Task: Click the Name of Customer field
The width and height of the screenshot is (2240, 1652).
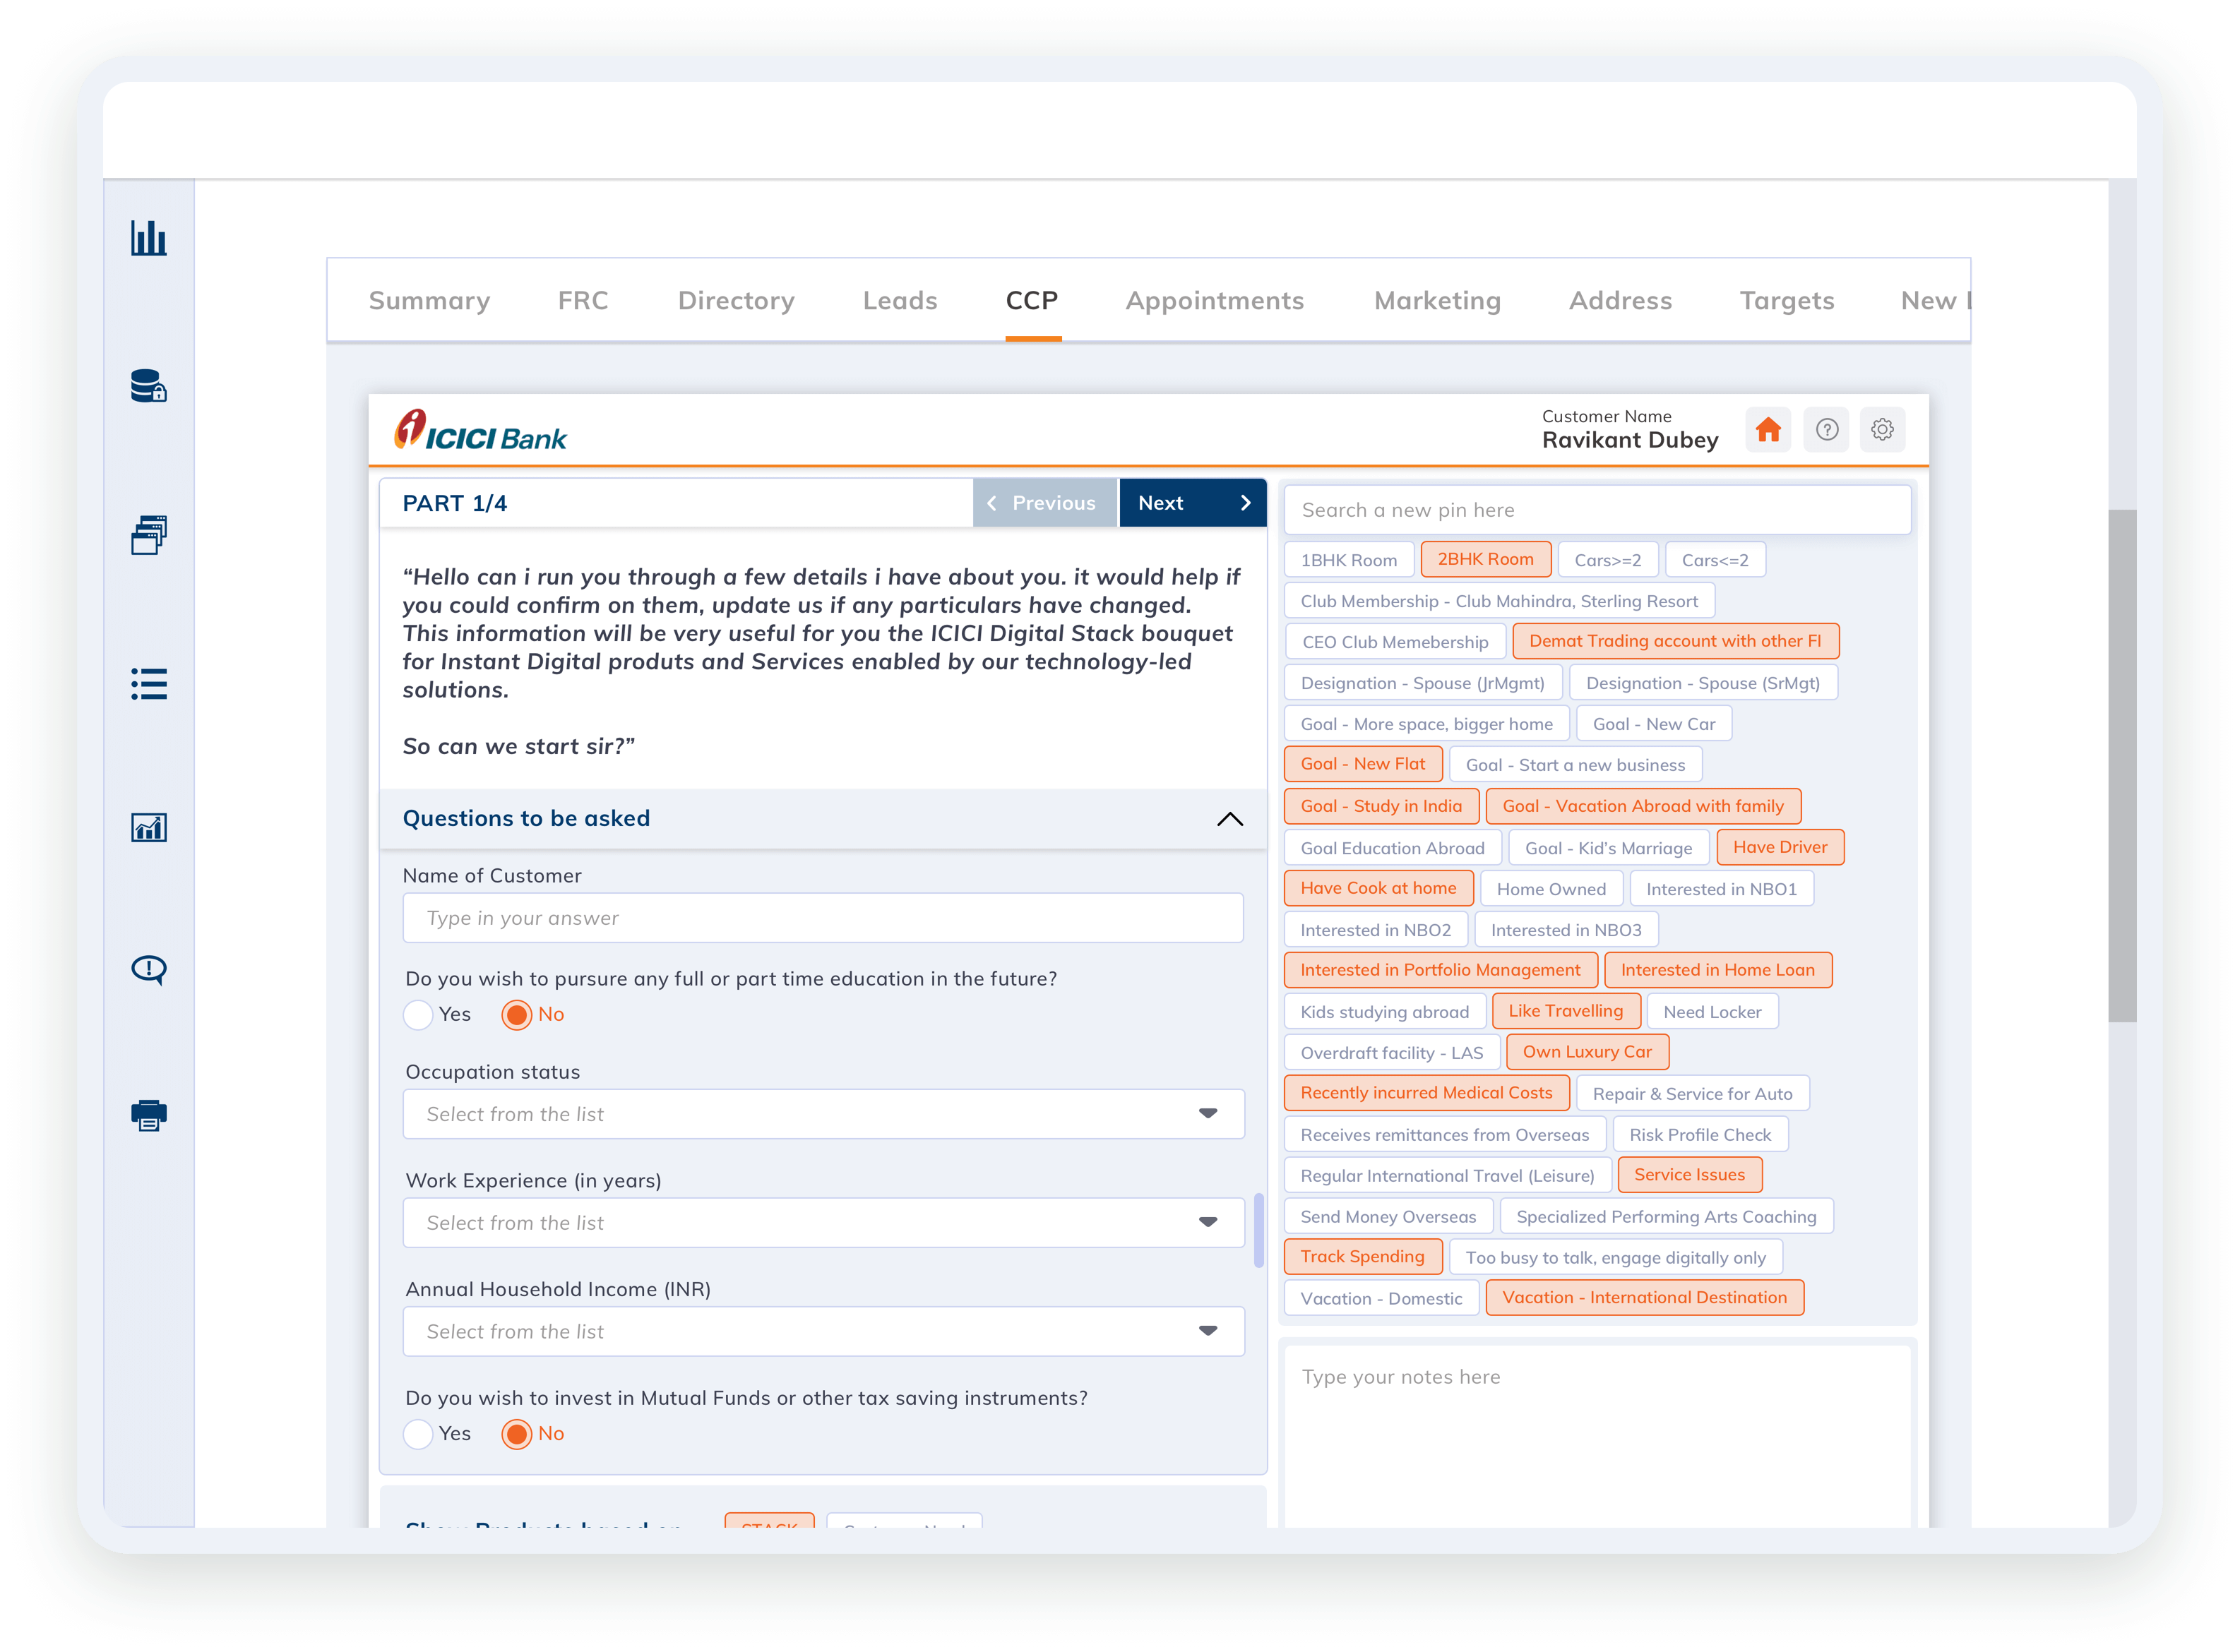Action: tap(823, 918)
